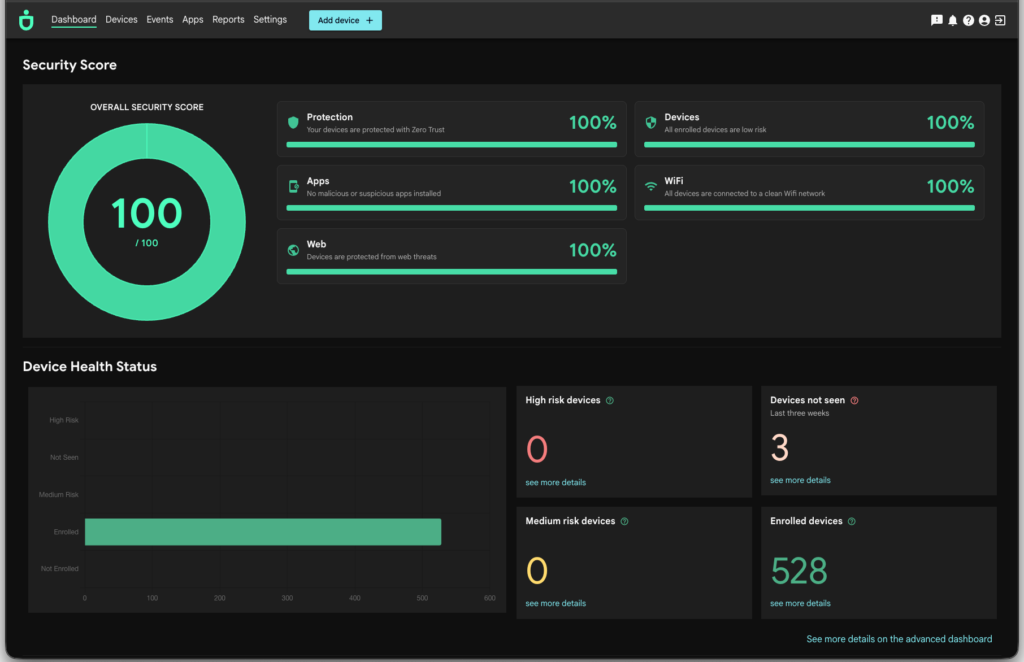Open the user account profile icon
The height and width of the screenshot is (662, 1024).
tap(984, 20)
